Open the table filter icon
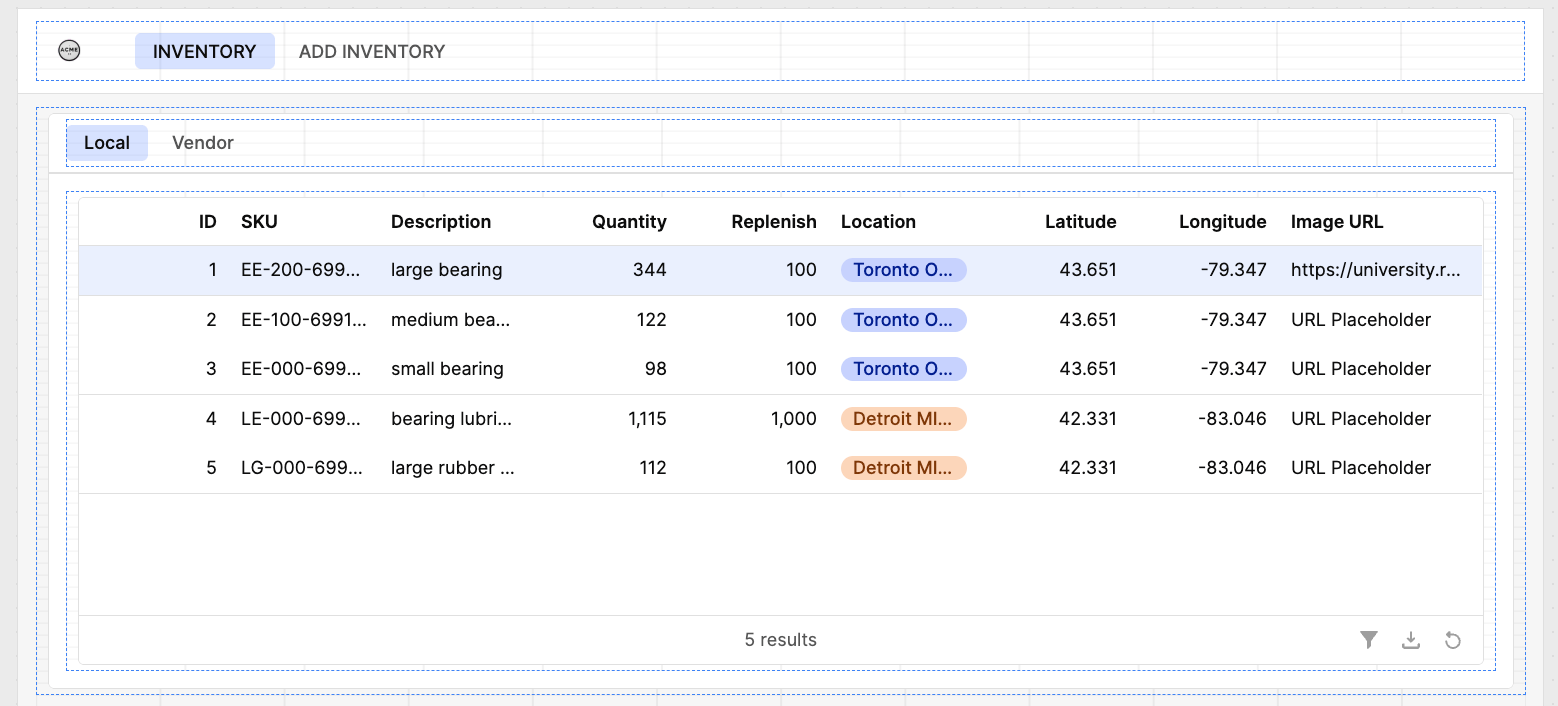1558x706 pixels. 1369,640
